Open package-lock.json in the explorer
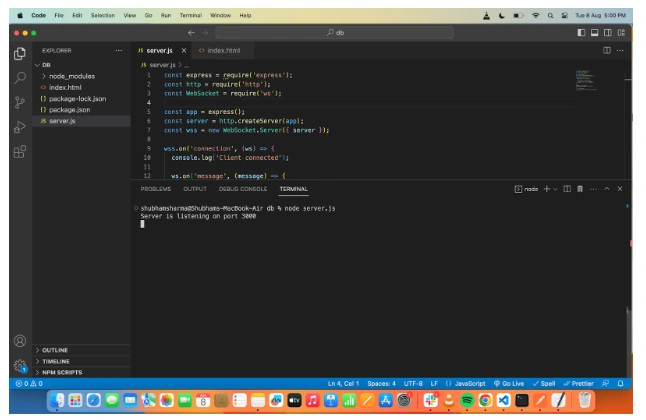 [x=81, y=99]
